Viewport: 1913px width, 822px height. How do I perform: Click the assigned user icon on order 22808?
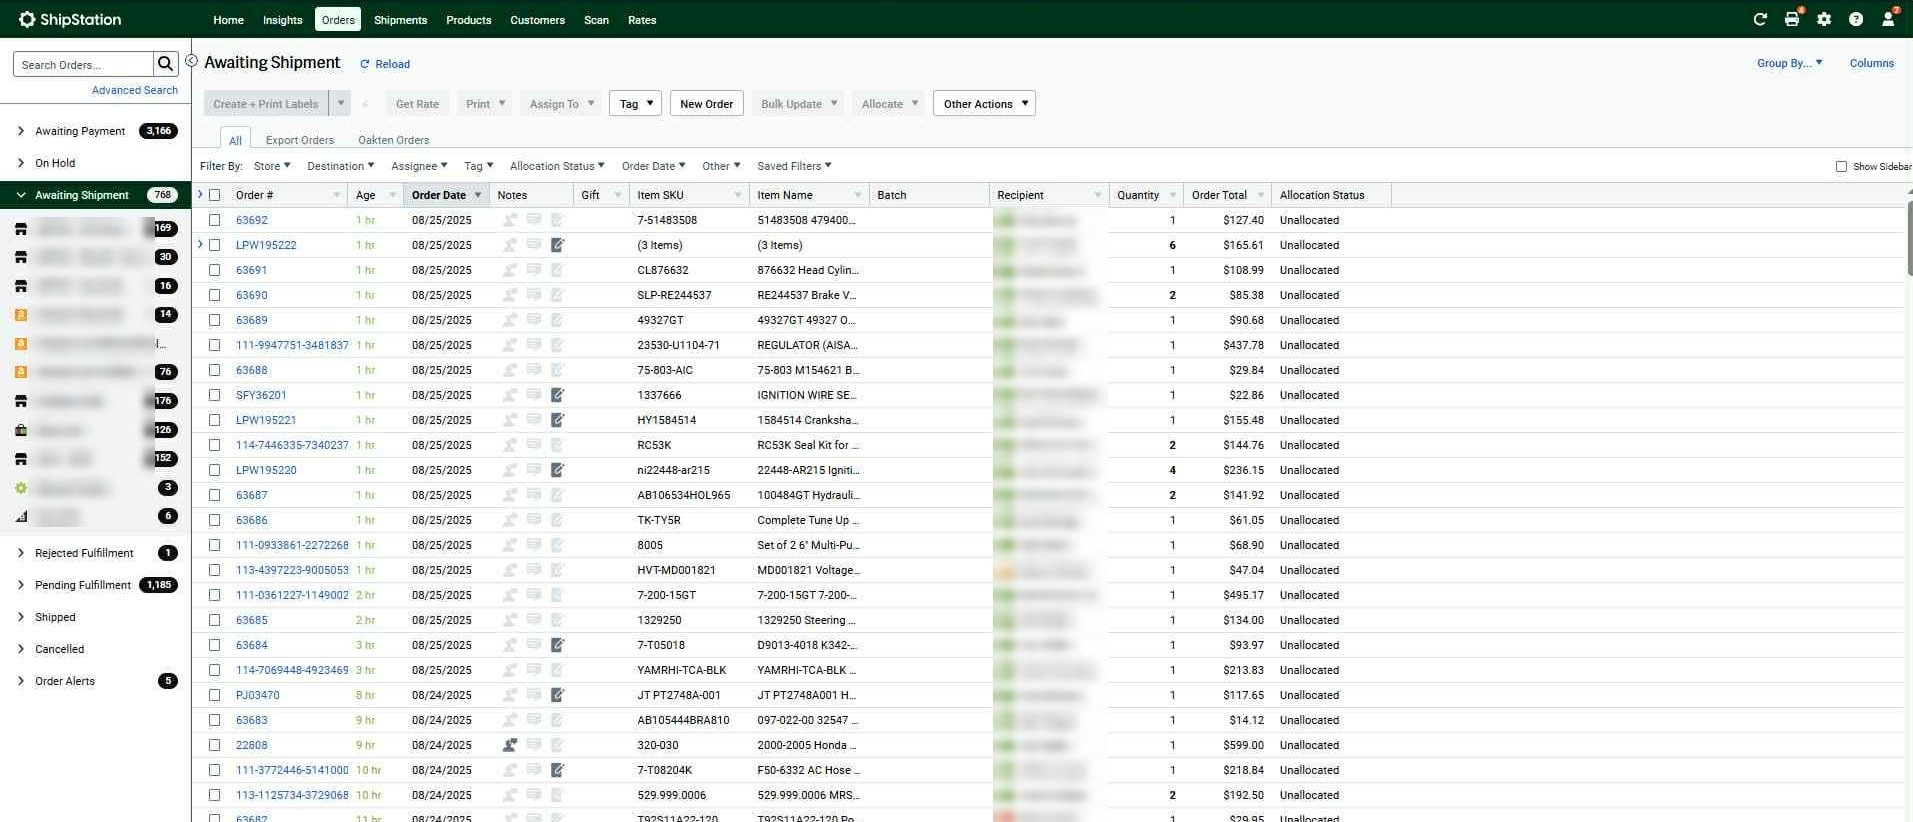click(x=510, y=745)
